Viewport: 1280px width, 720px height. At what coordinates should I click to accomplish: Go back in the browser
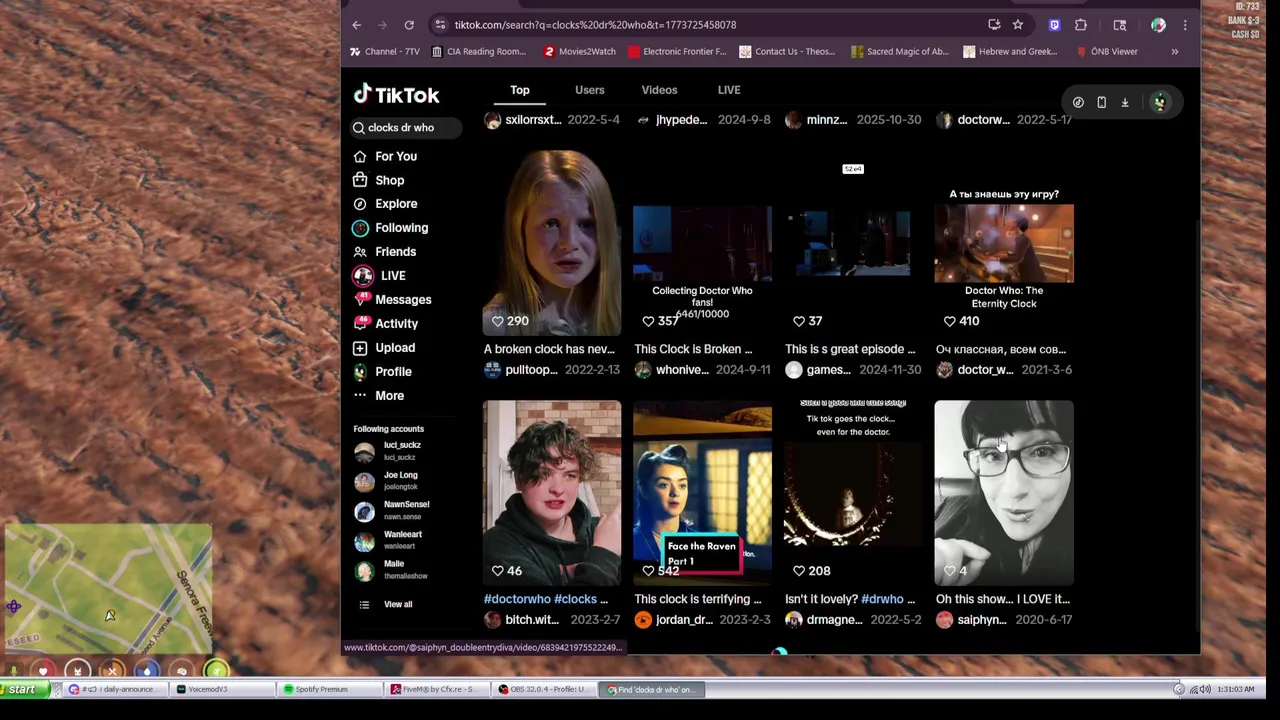pos(357,25)
